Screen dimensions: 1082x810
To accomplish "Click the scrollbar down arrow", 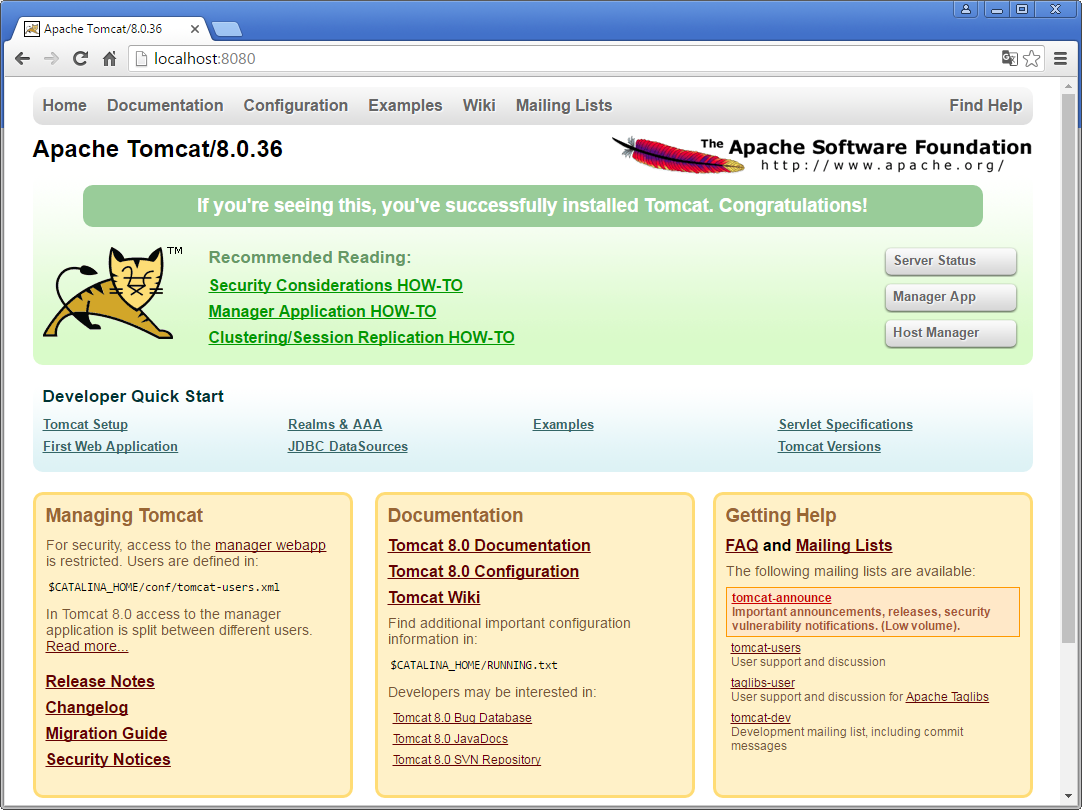I will point(1068,798).
